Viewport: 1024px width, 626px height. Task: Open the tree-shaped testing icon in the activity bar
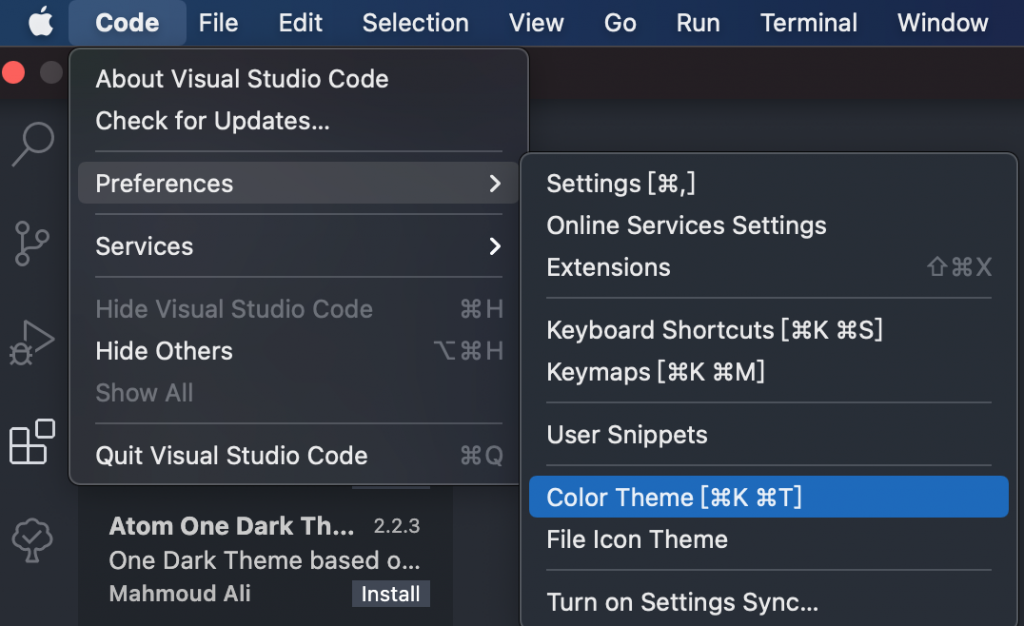[32, 540]
